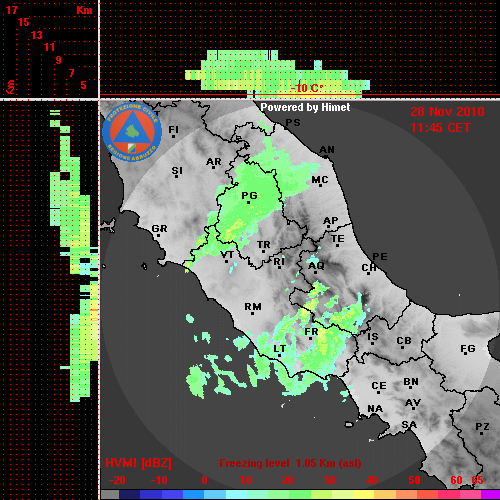Click the IS city label

(x=373, y=337)
